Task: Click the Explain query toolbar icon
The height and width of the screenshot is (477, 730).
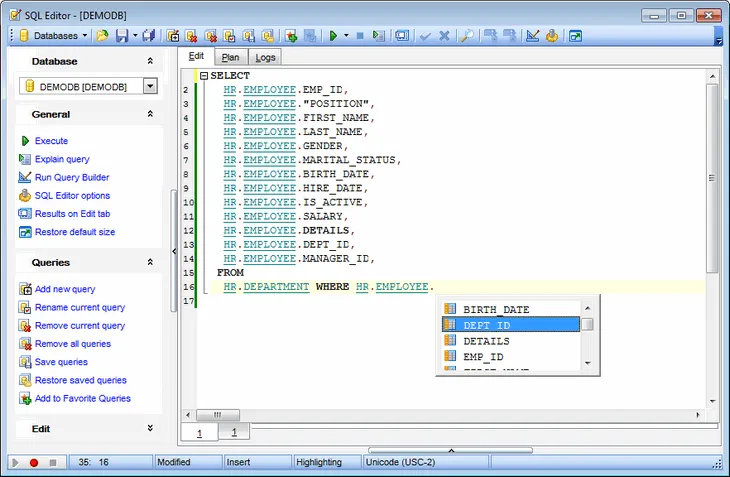Action: (x=379, y=36)
